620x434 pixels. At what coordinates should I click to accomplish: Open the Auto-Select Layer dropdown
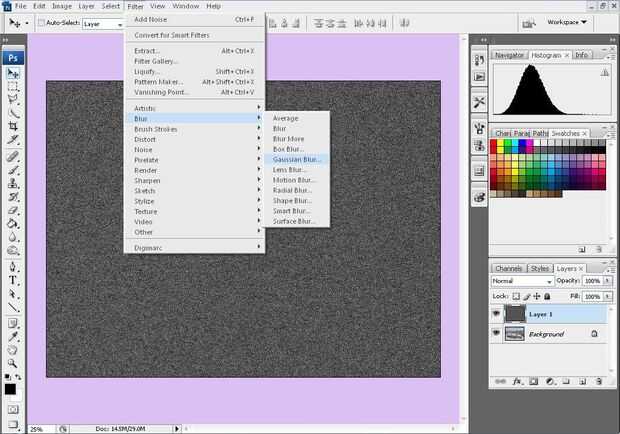(103, 24)
